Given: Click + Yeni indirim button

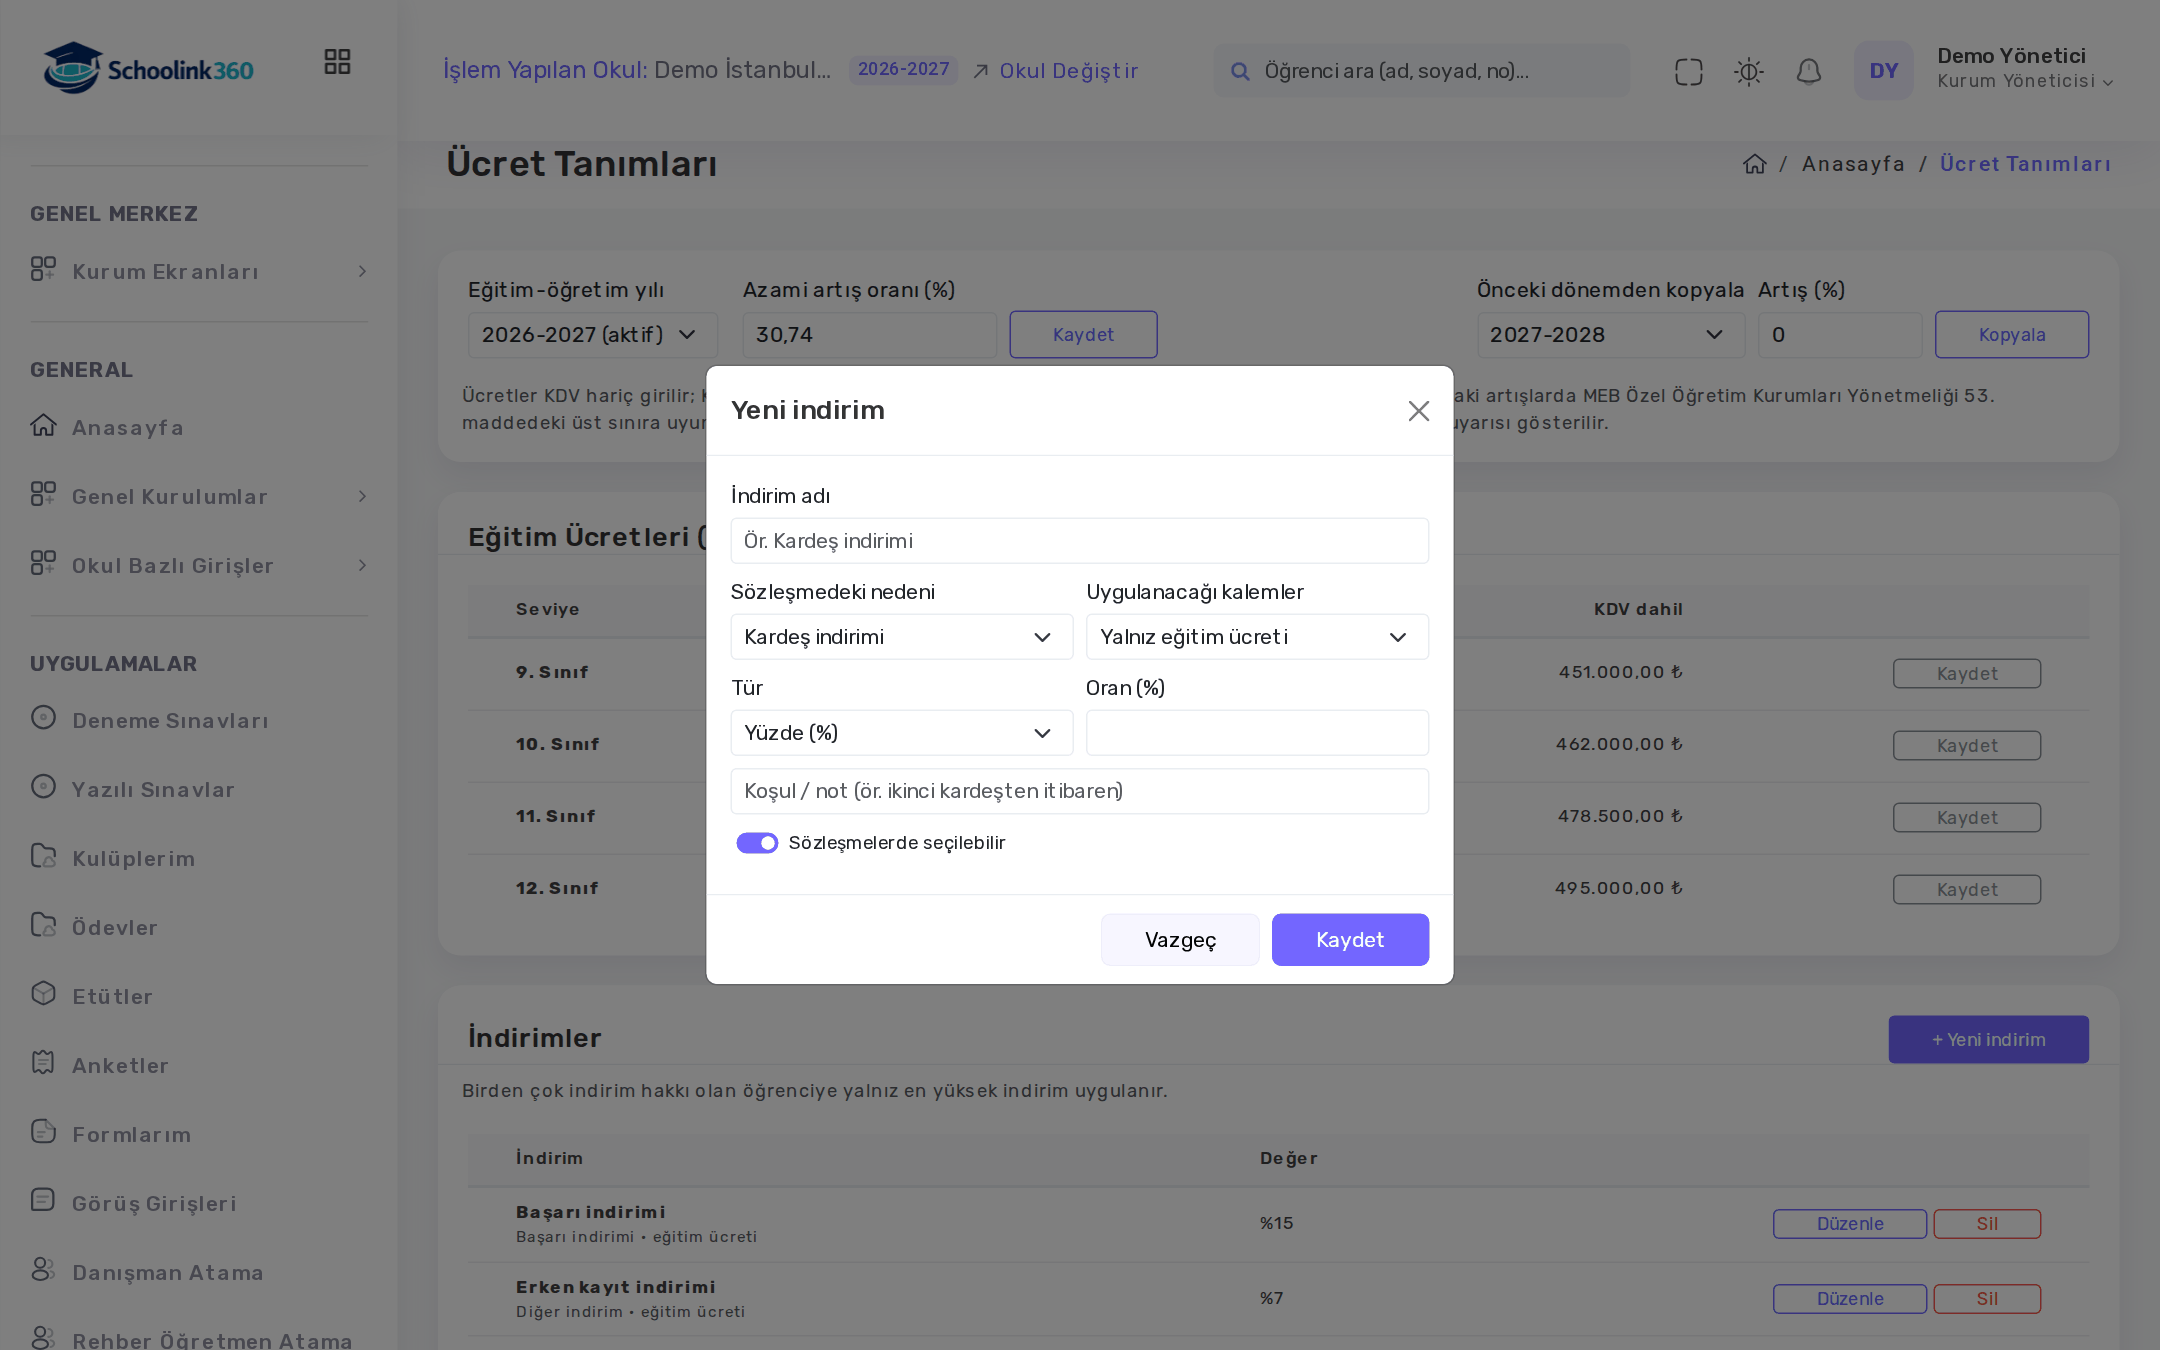Looking at the screenshot, I should (1988, 1040).
